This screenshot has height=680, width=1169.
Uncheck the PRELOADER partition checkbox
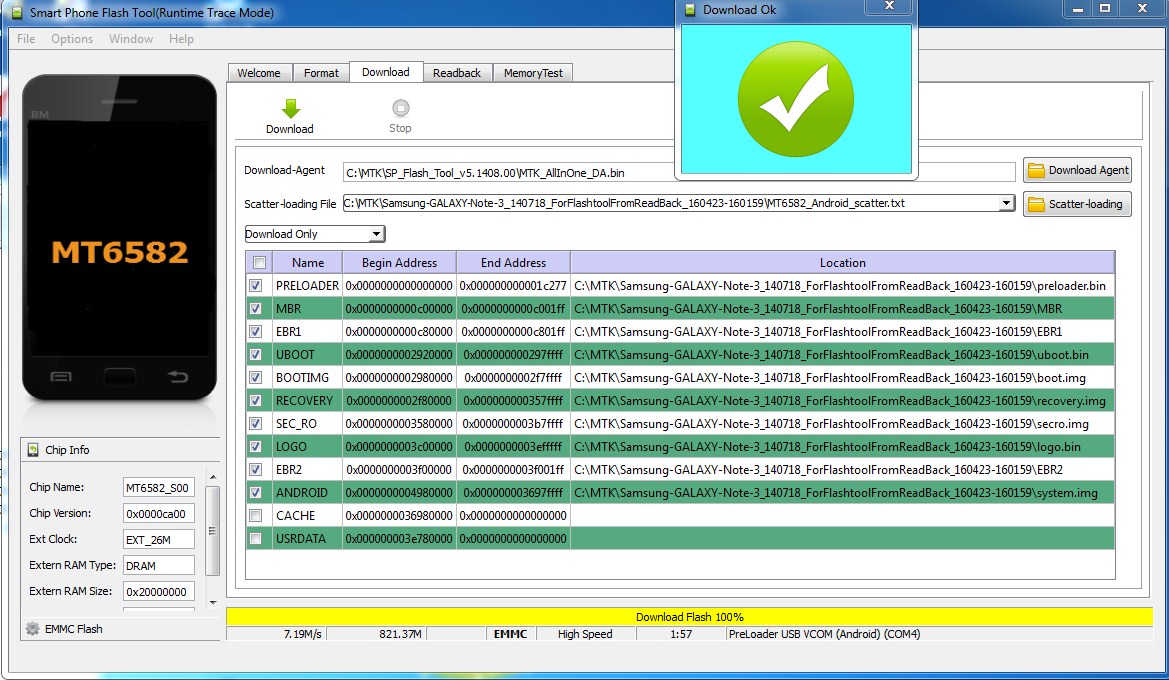[256, 286]
